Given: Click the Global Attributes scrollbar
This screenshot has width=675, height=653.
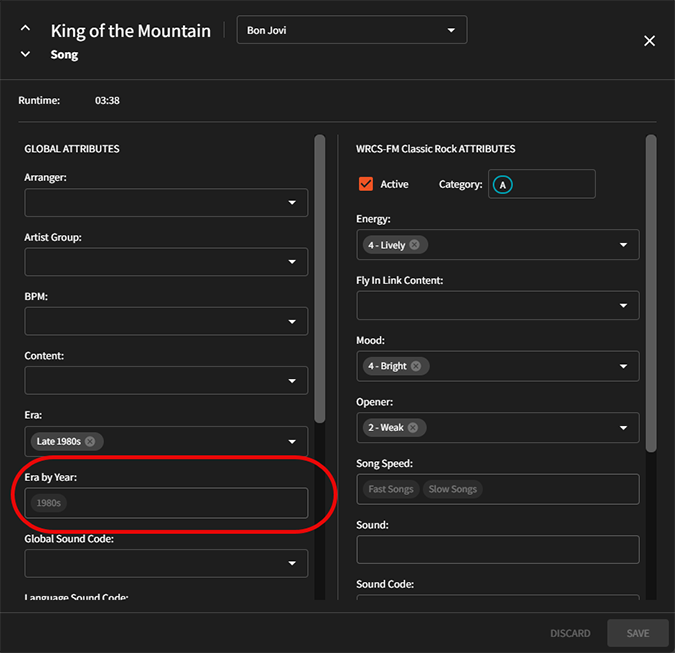Looking at the screenshot, I should tap(319, 279).
